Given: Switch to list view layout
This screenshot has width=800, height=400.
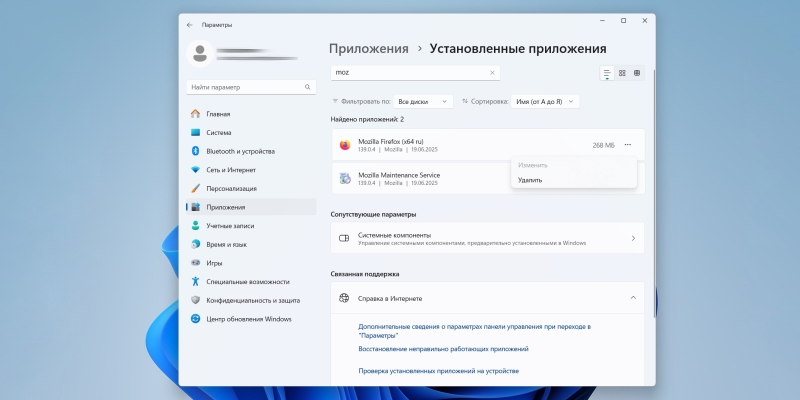Looking at the screenshot, I should pos(607,73).
